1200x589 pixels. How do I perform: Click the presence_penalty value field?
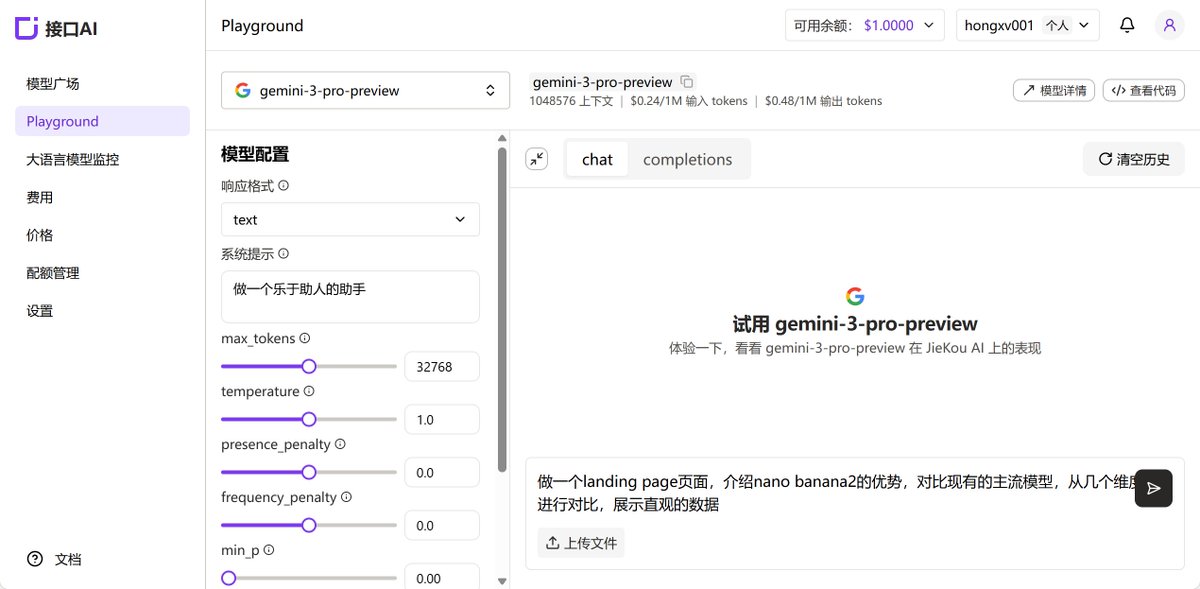442,473
